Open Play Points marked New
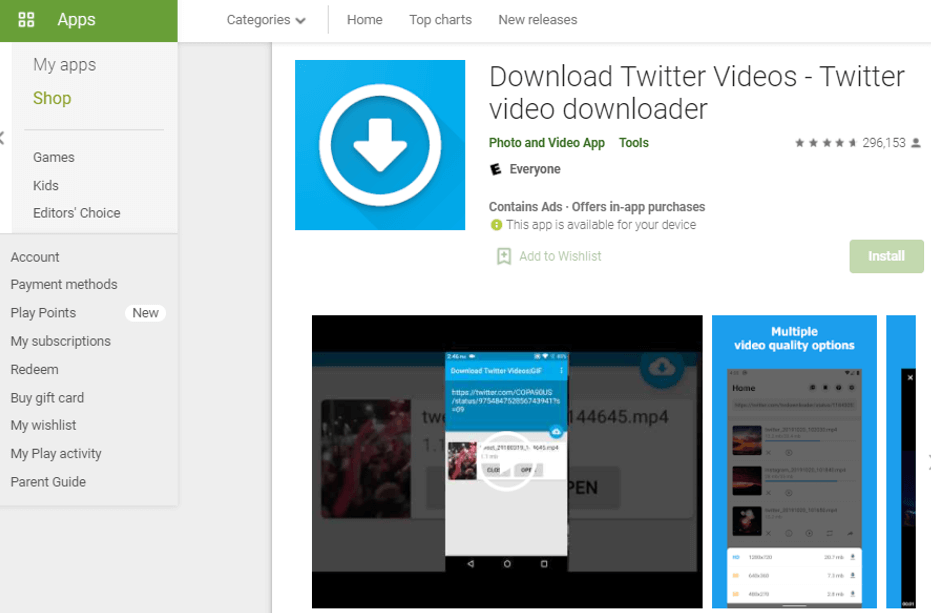This screenshot has height=613, width=931. (43, 312)
